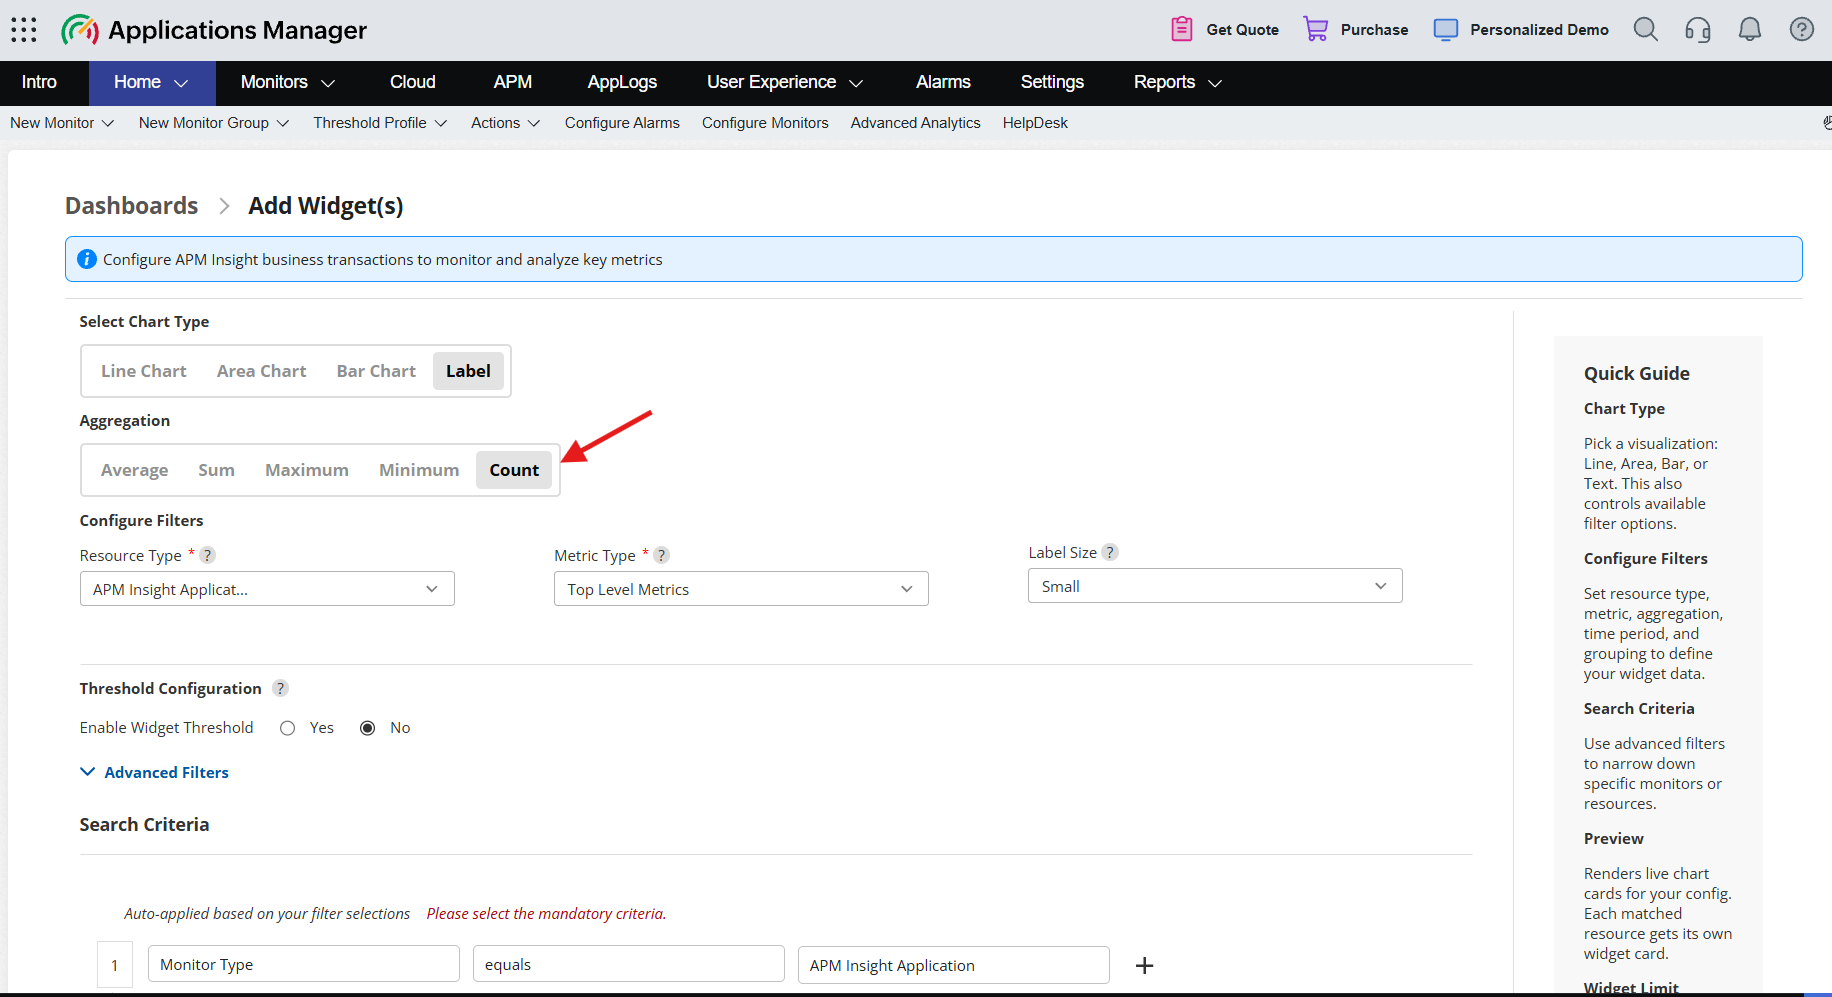Click the Get Quote clipboard icon
The height and width of the screenshot is (997, 1832).
(x=1182, y=29)
